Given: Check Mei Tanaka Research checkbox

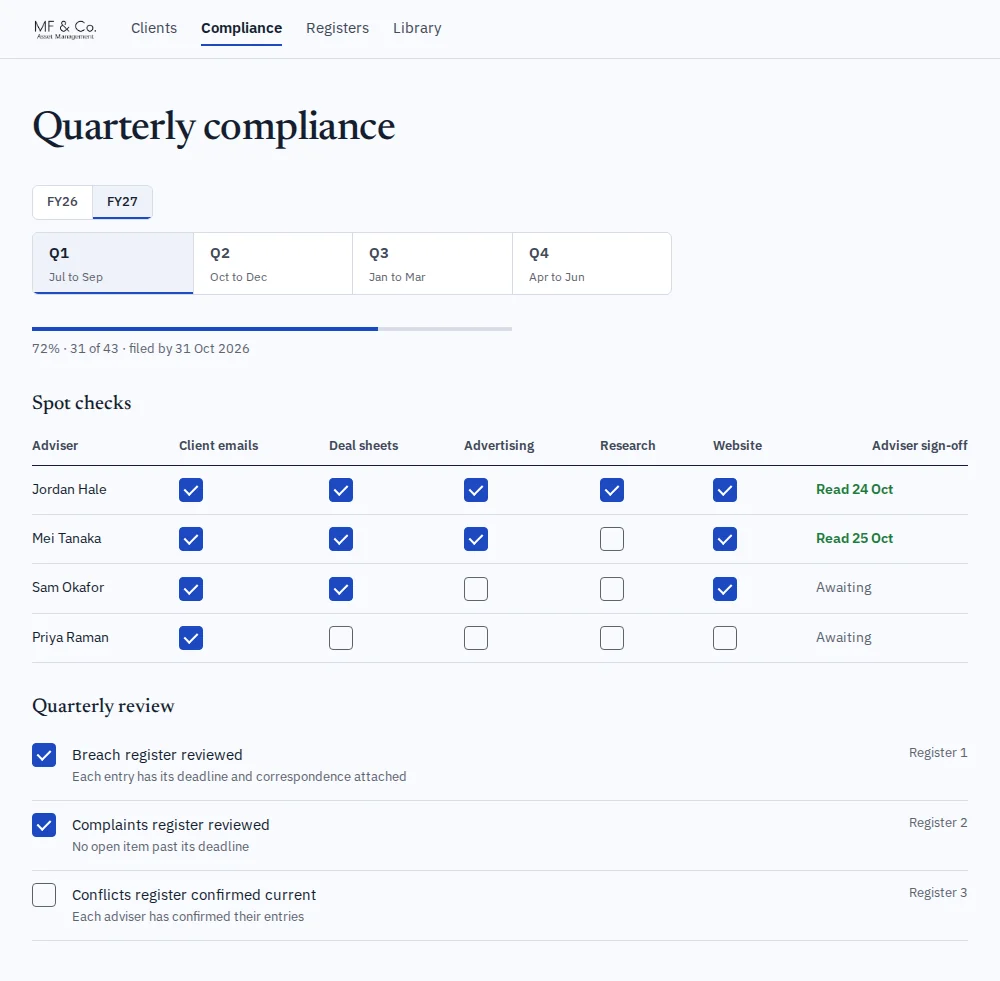Looking at the screenshot, I should click(x=612, y=539).
